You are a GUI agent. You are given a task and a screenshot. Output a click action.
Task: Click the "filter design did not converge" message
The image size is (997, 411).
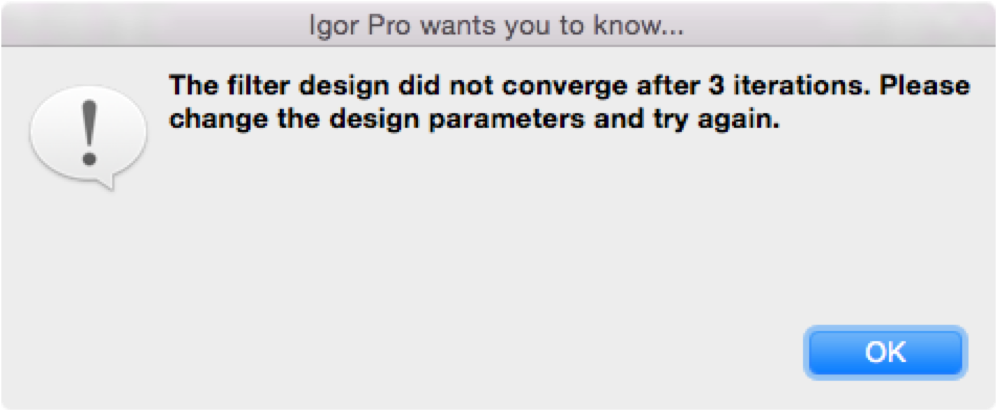[x=568, y=85]
